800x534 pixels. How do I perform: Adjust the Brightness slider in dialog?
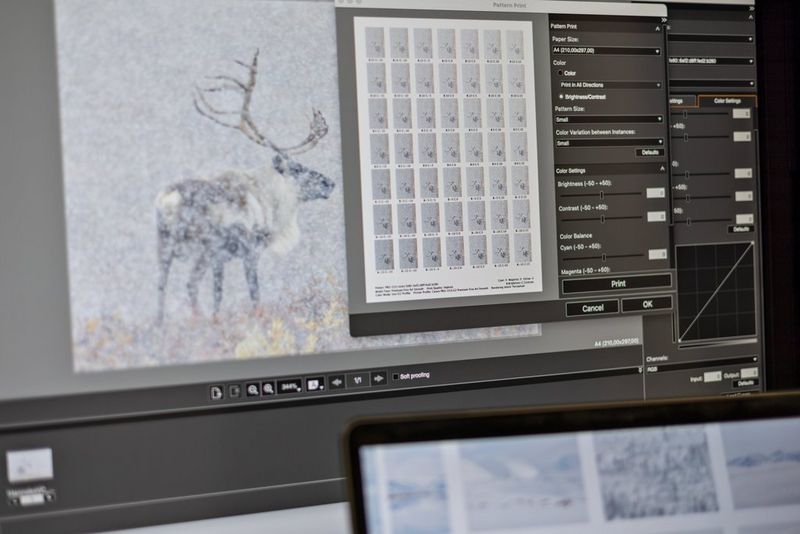click(601, 195)
